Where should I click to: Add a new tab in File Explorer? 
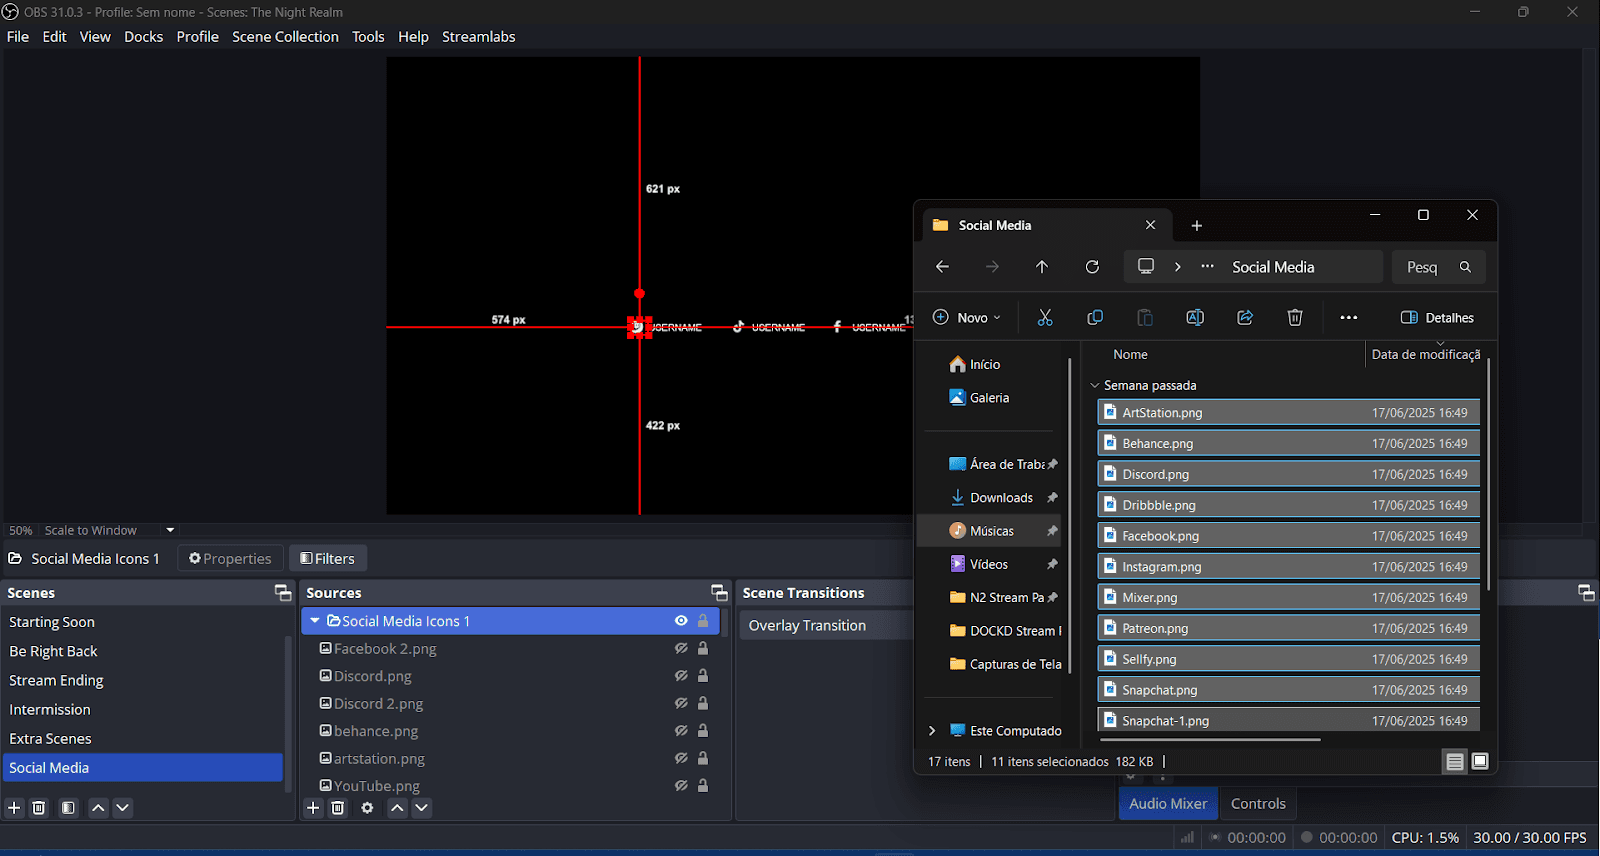[x=1197, y=226]
